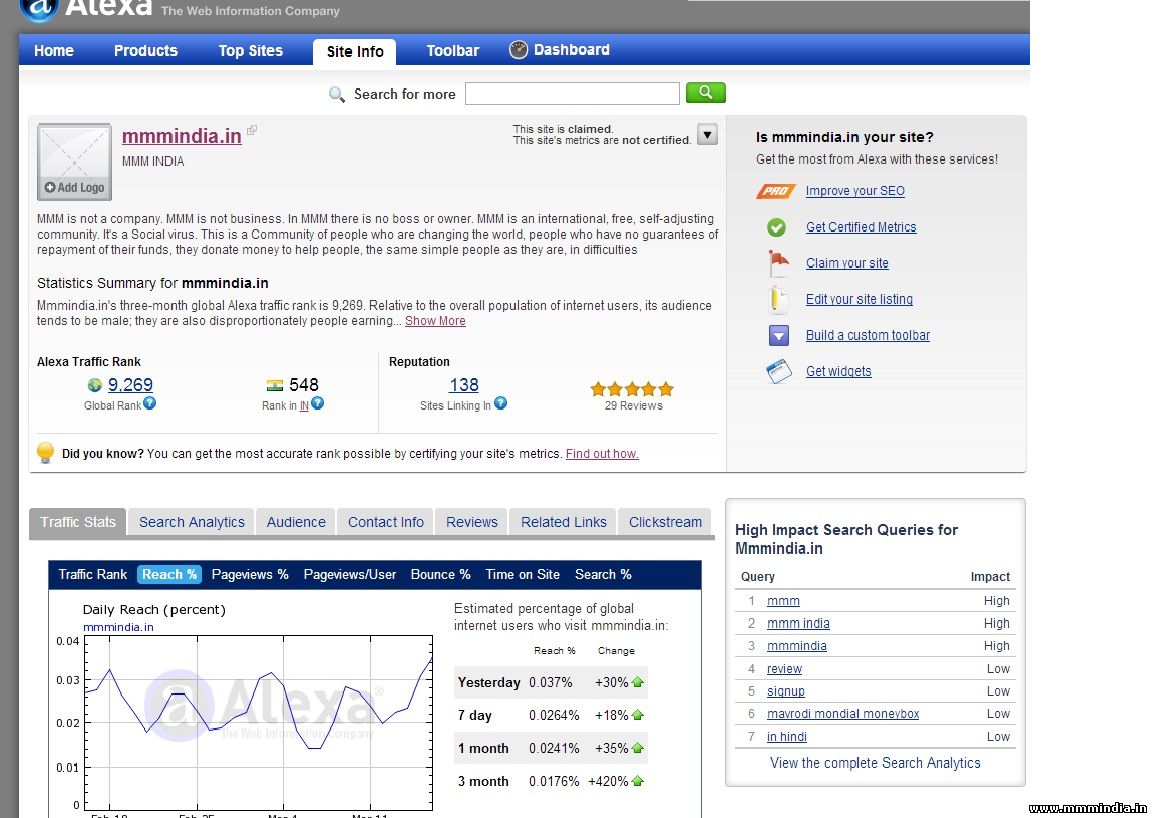1152x818 pixels.
Task: Open the claimed status dropdown arrow
Action: point(707,135)
